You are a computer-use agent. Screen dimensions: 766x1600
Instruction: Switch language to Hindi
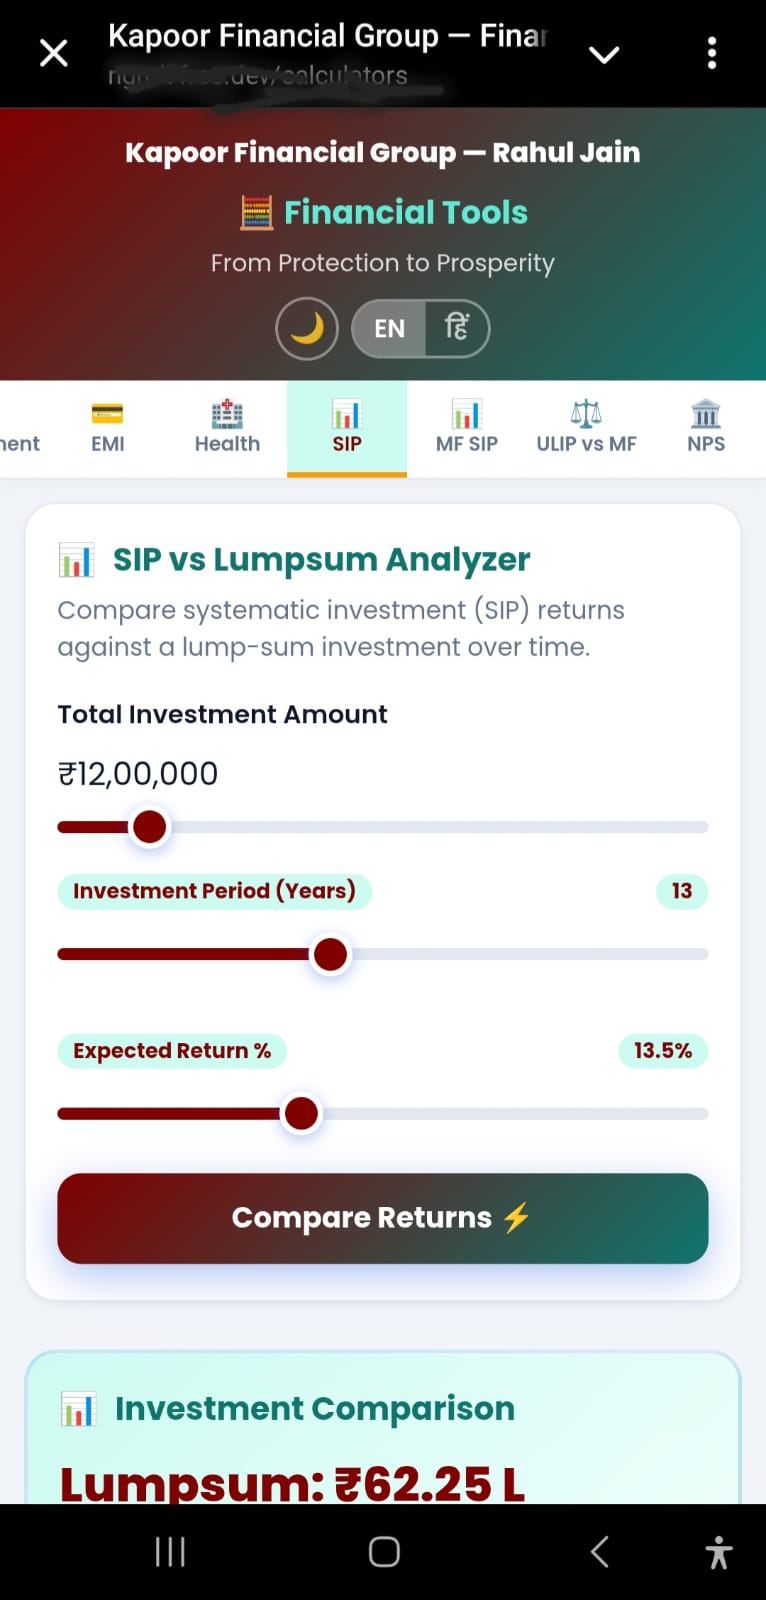pyautogui.click(x=457, y=329)
